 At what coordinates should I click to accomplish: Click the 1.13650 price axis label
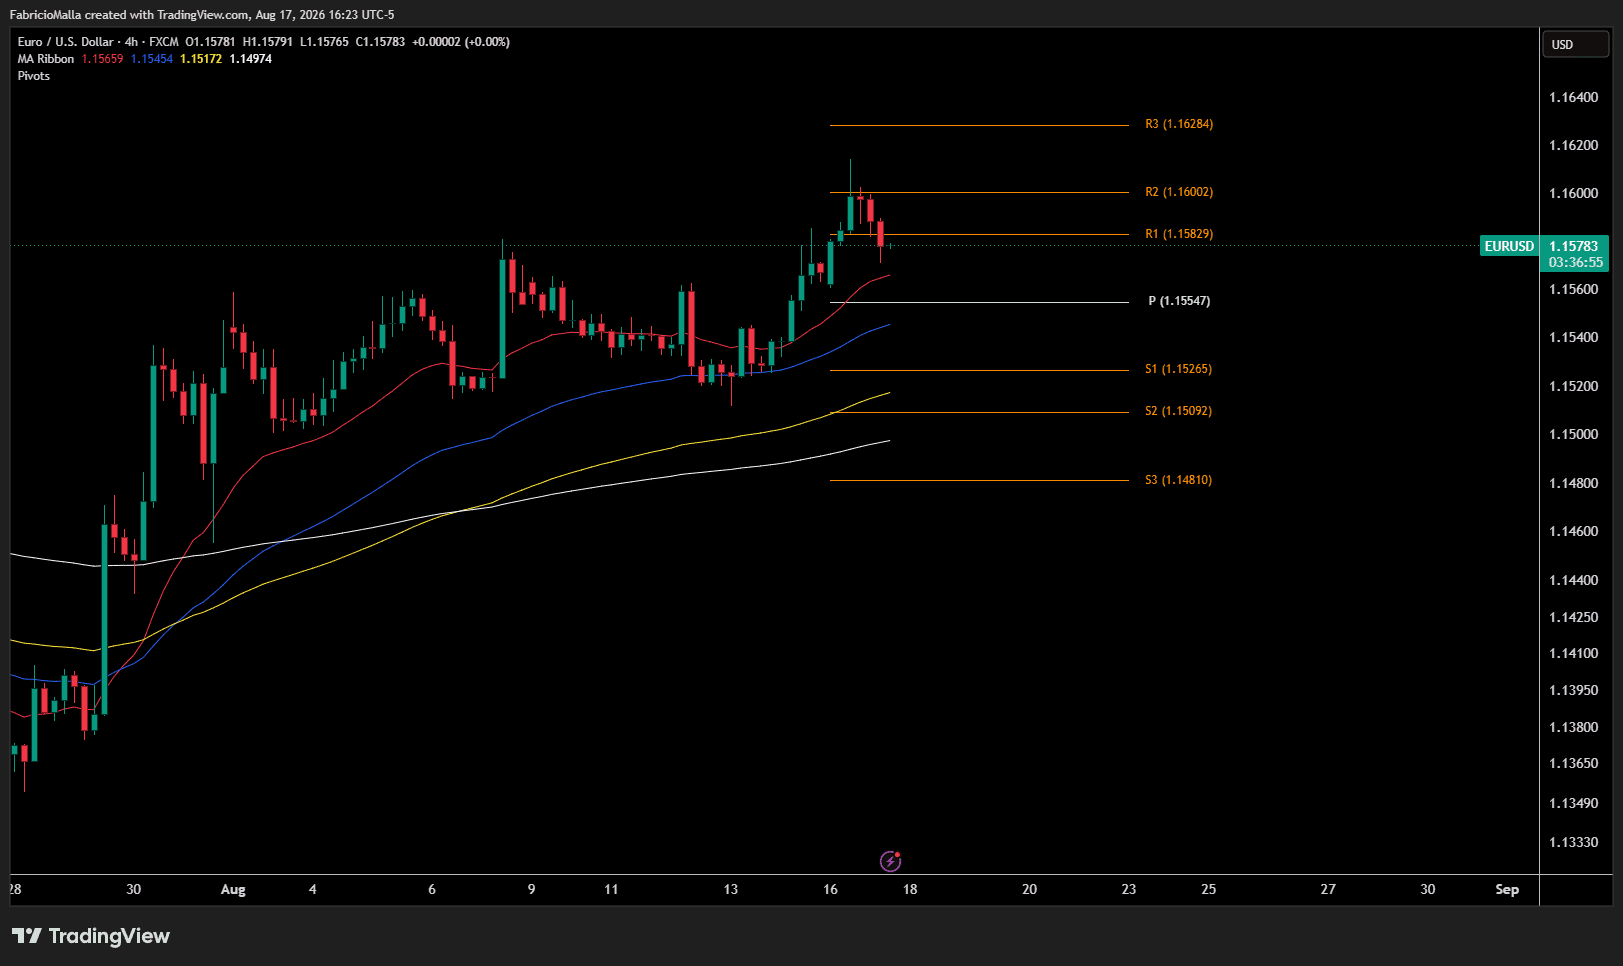[1574, 763]
